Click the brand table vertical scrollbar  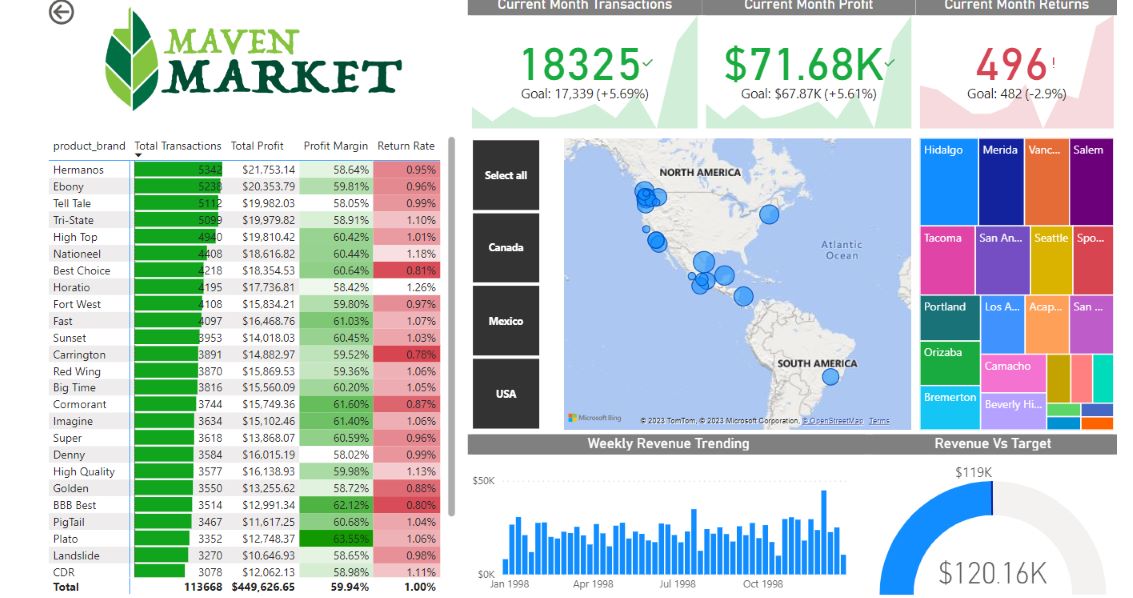coord(452,330)
